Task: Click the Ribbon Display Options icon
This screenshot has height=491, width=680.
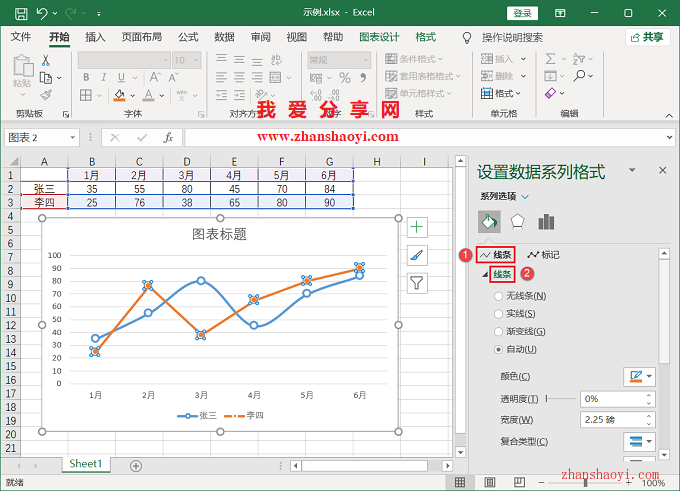Action: (x=560, y=13)
